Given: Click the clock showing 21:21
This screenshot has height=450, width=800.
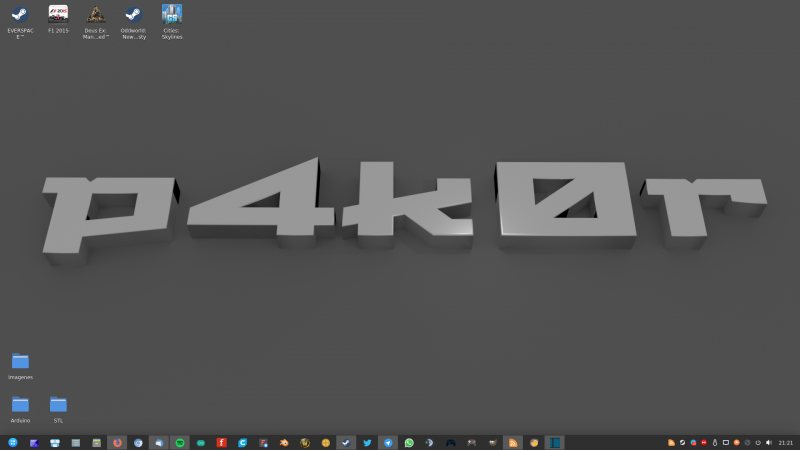Looking at the screenshot, I should [785, 442].
